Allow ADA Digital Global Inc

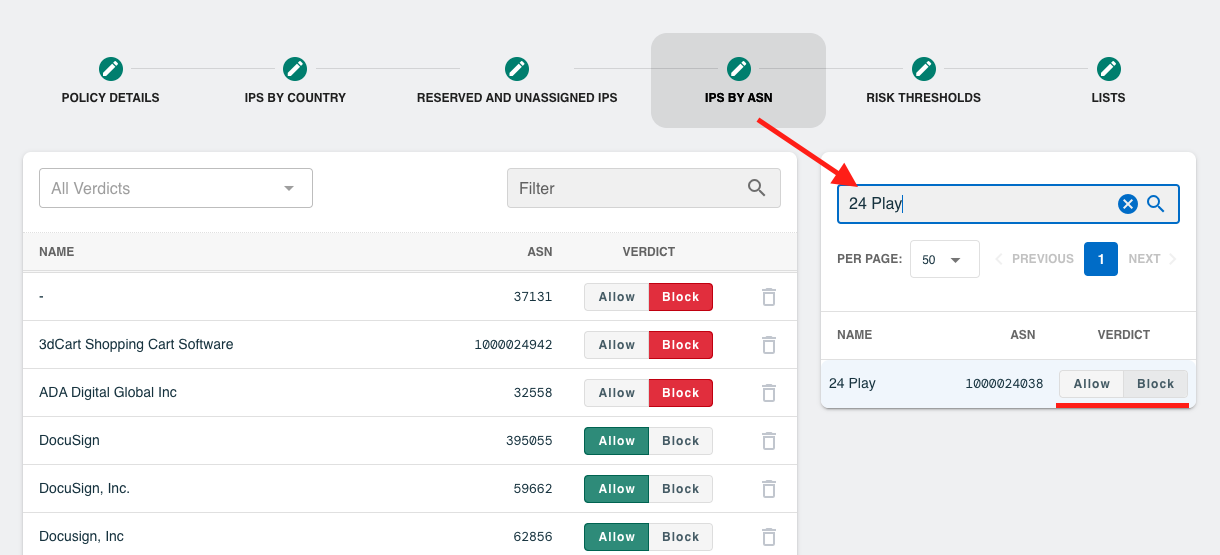617,393
